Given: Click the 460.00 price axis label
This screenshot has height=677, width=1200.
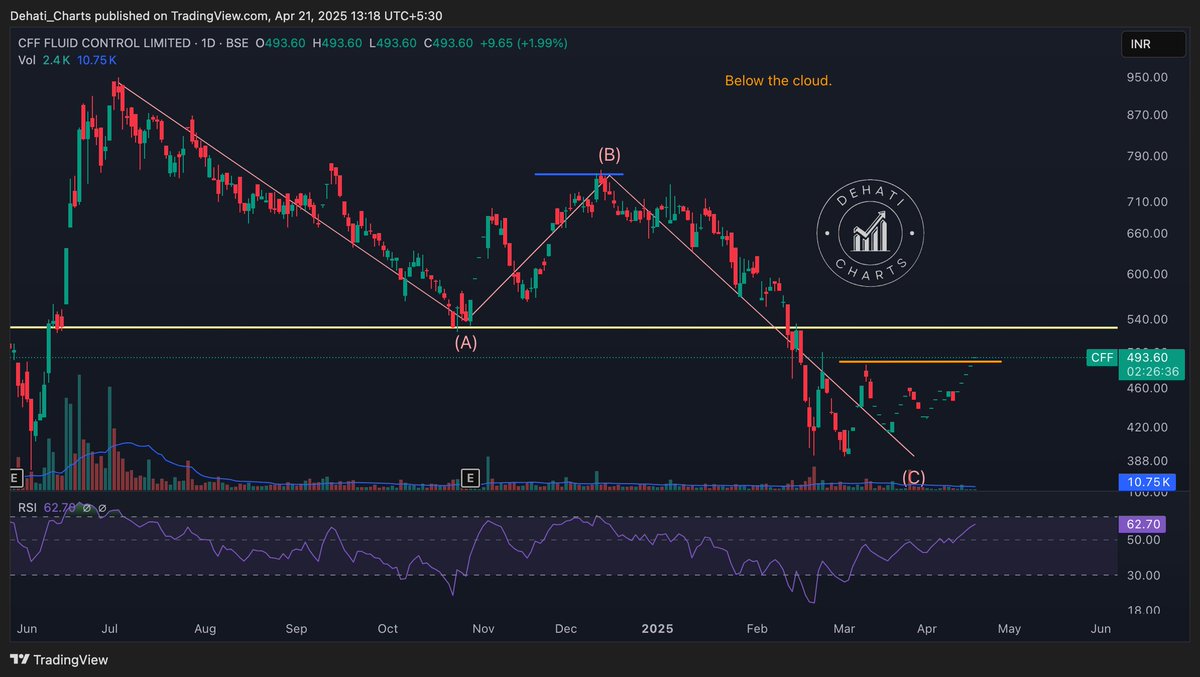Looking at the screenshot, I should point(1147,388).
